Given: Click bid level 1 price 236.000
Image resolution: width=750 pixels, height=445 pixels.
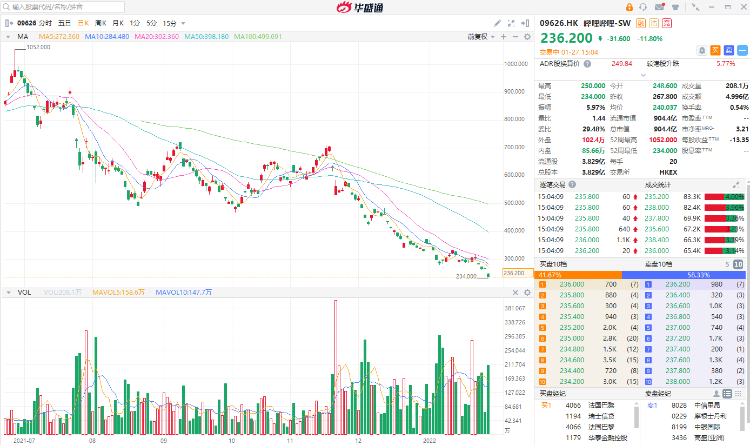Looking at the screenshot, I should pyautogui.click(x=572, y=284).
